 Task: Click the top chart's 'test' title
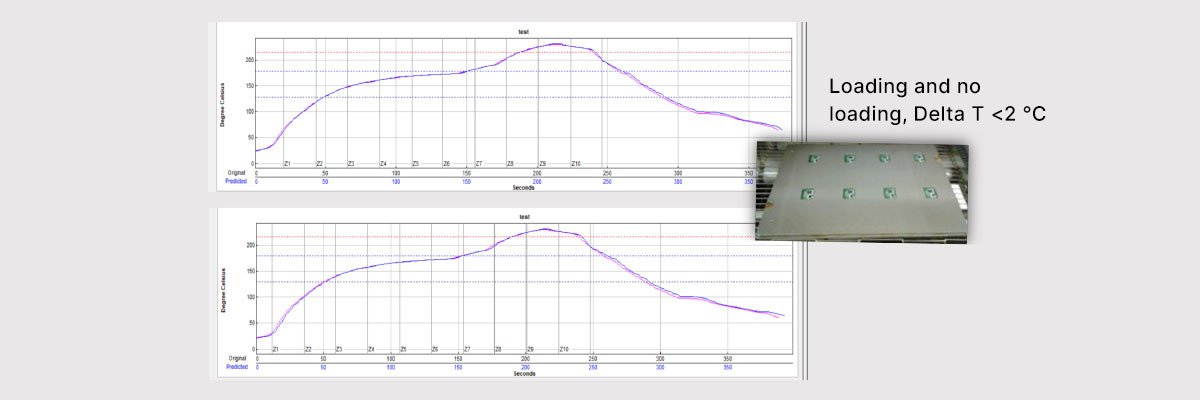tap(523, 31)
